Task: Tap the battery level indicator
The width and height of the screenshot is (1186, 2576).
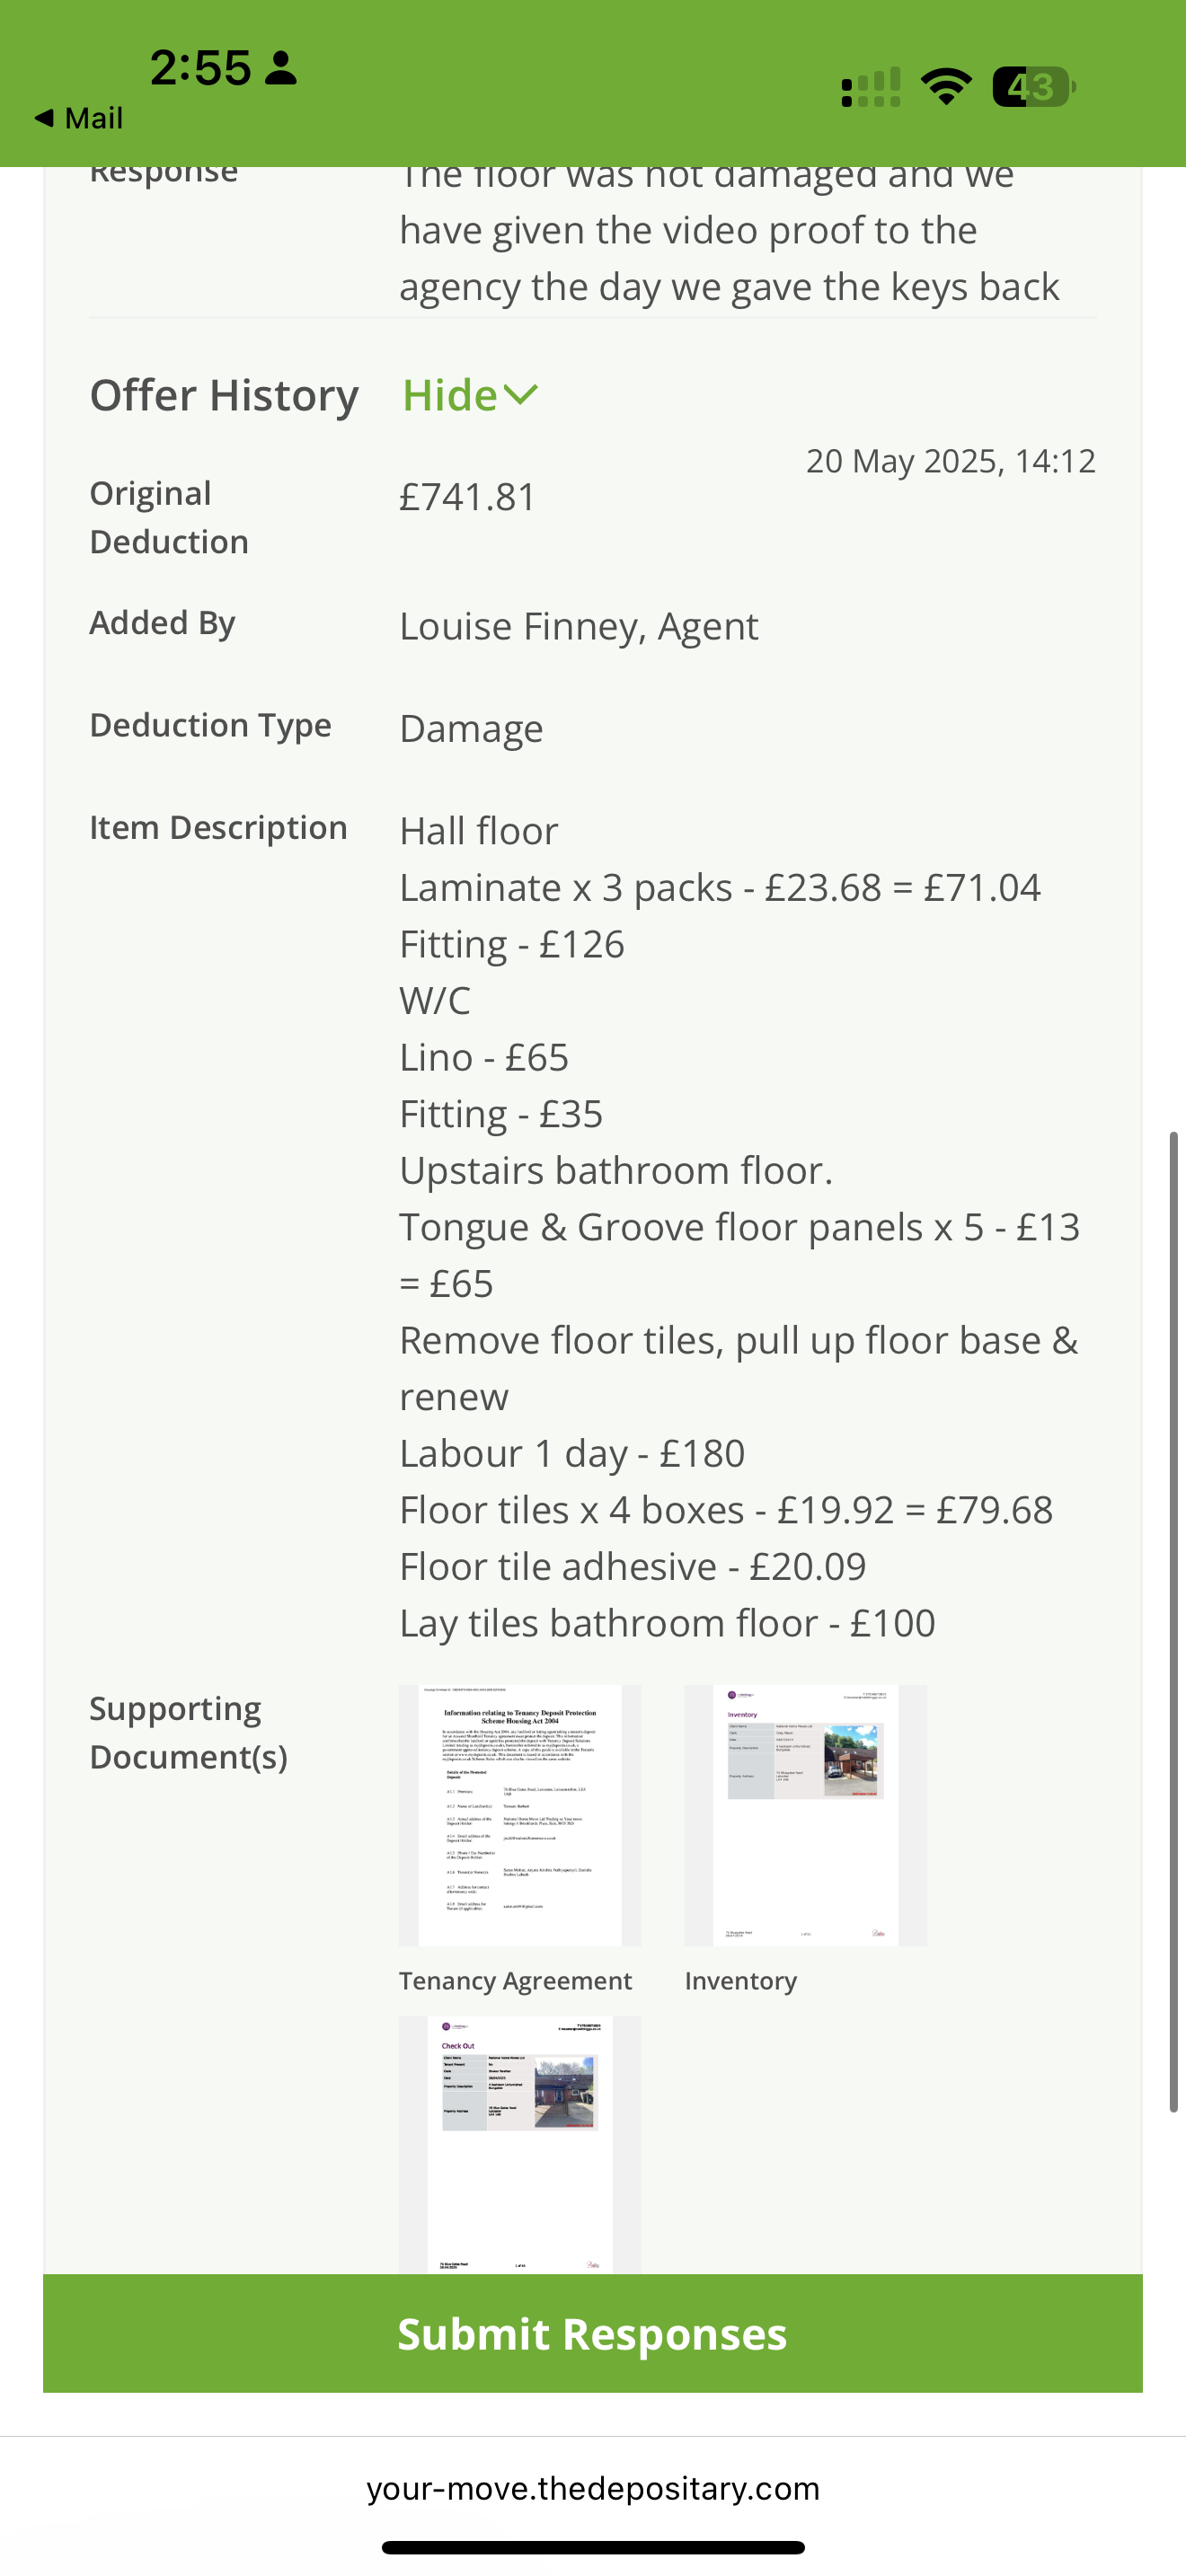Action: 1033,87
